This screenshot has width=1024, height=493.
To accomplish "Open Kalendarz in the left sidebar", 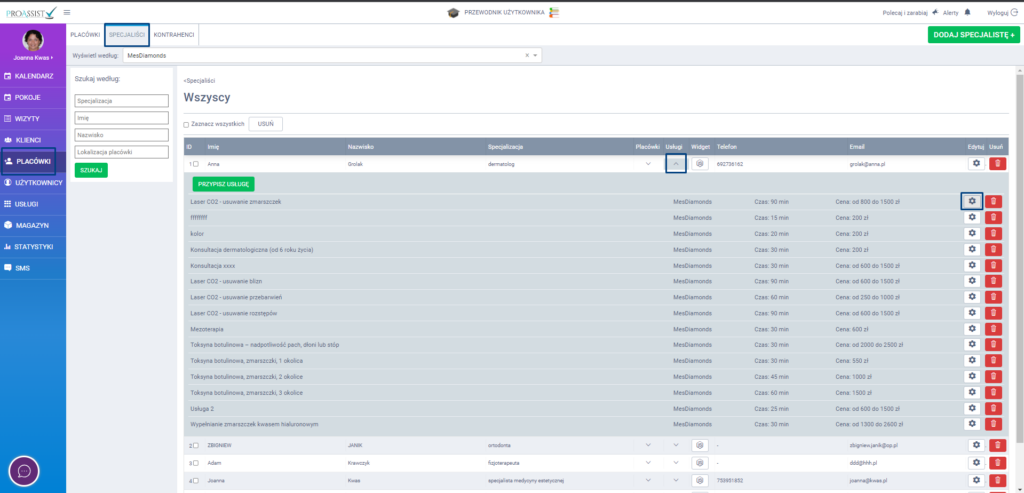I will click(x=34, y=76).
